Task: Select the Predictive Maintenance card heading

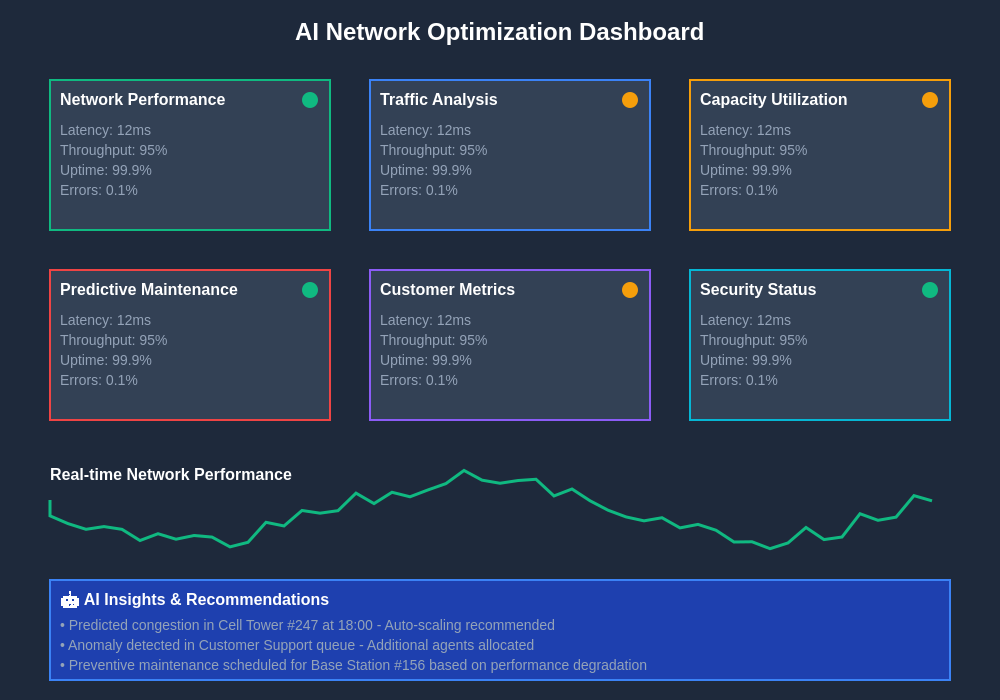Action: click(148, 290)
